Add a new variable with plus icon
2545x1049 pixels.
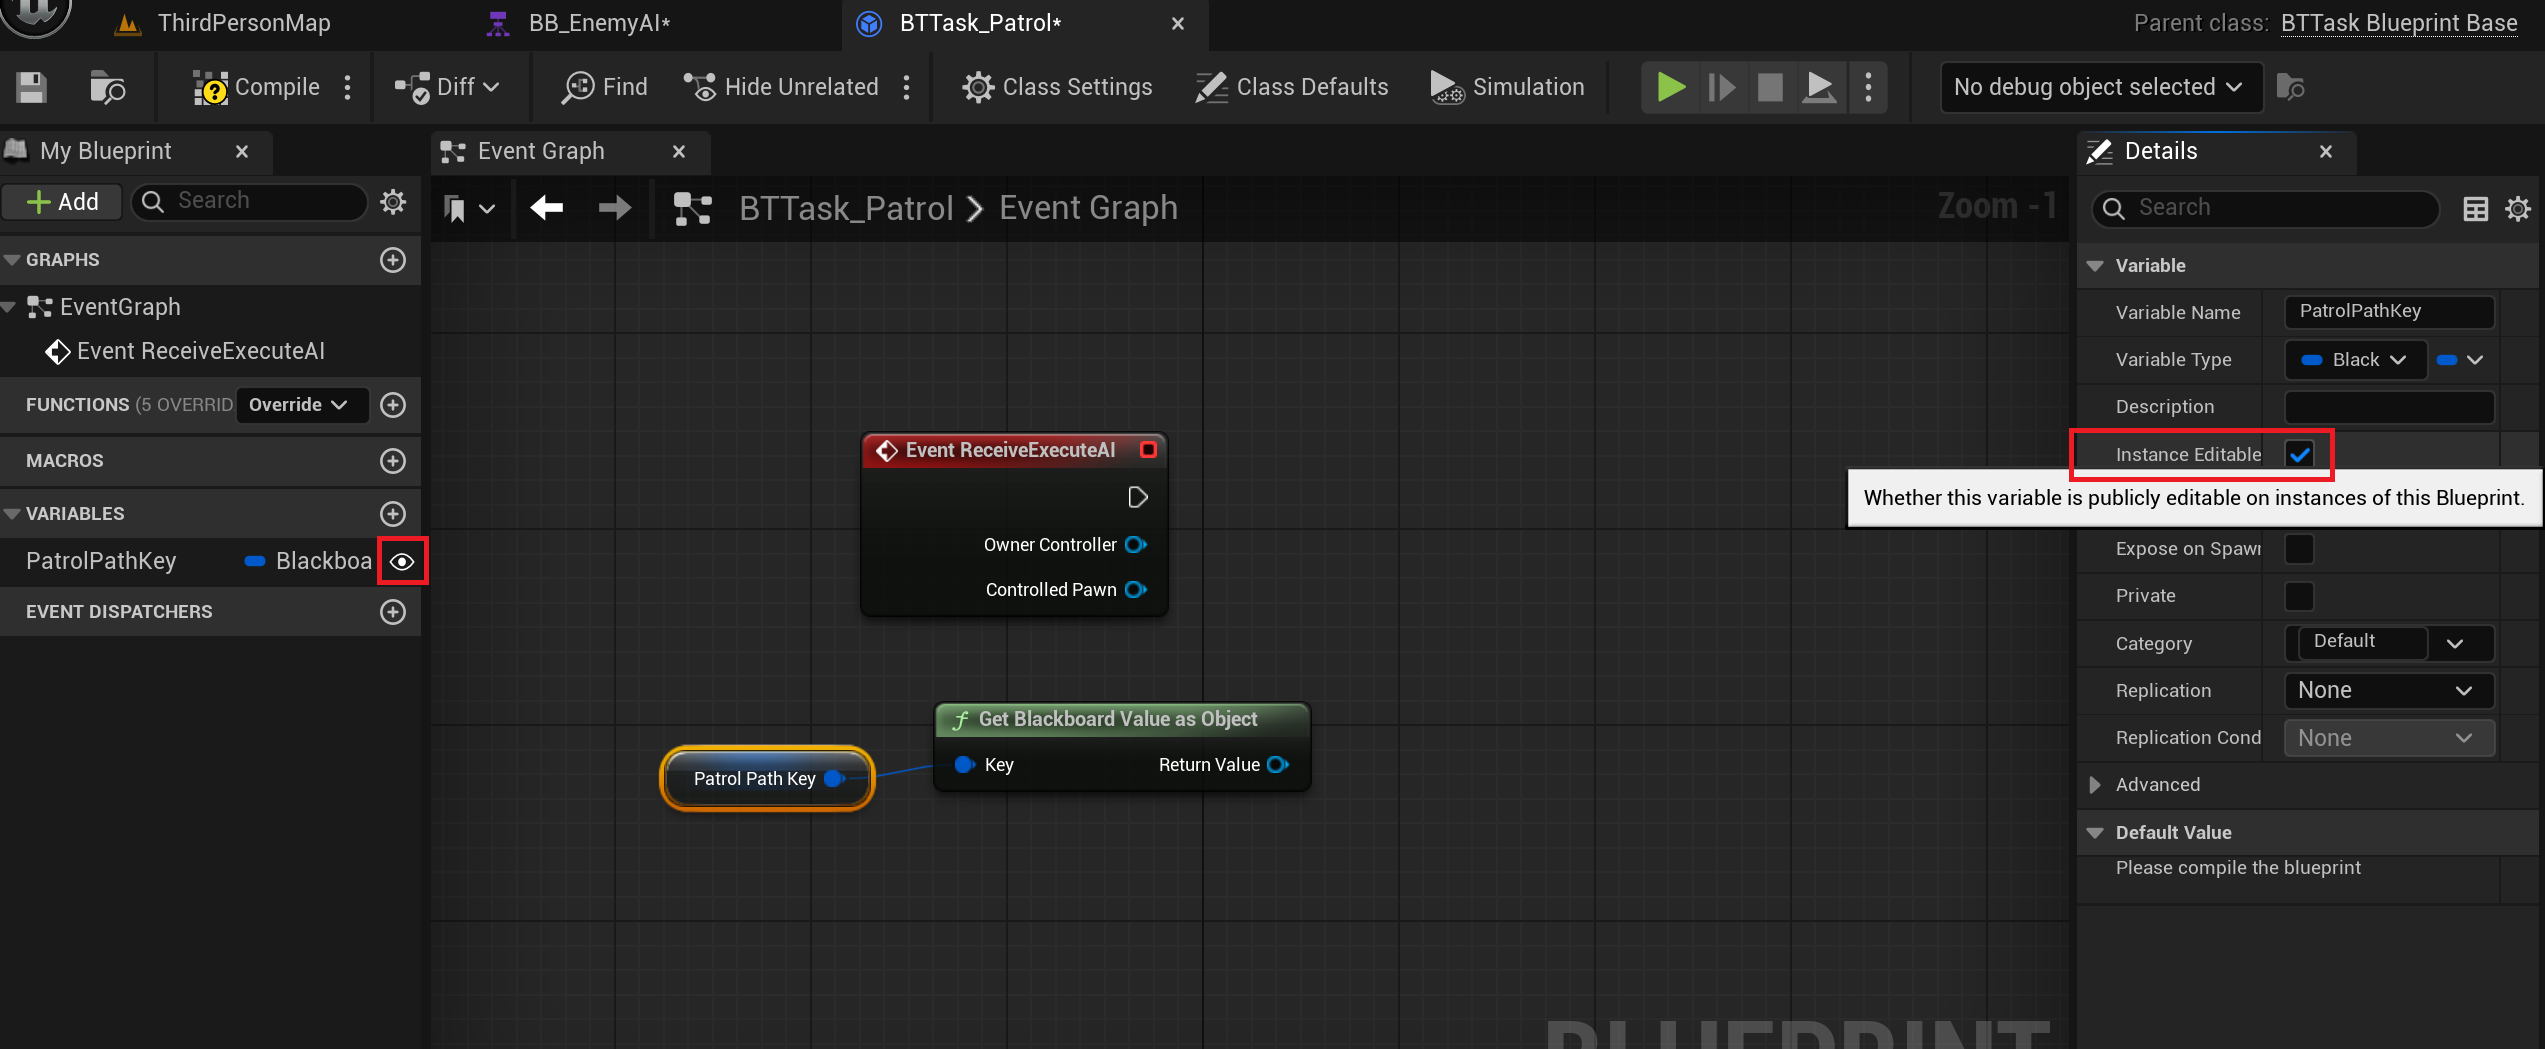pyautogui.click(x=393, y=514)
